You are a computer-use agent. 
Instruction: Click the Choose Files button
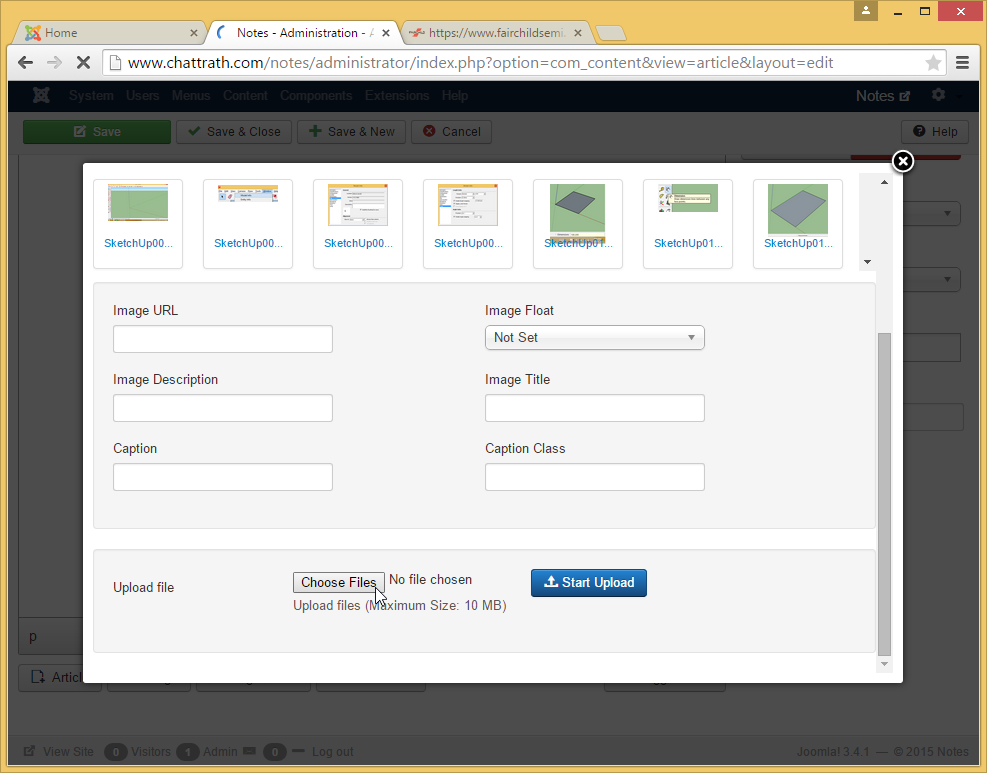coord(338,582)
